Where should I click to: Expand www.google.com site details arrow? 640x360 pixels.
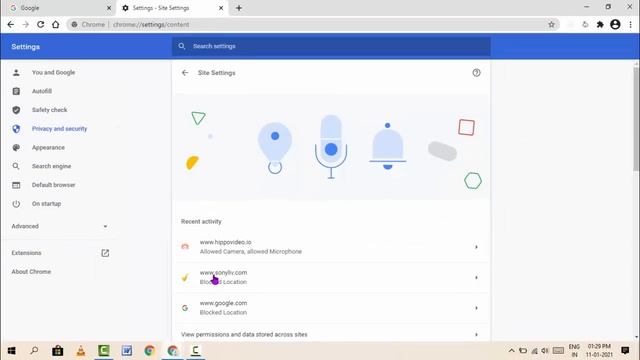(476, 308)
